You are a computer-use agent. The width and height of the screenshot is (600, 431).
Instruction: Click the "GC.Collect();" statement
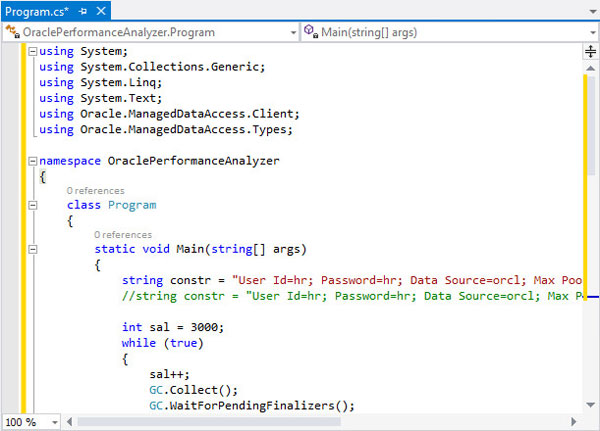click(x=193, y=390)
